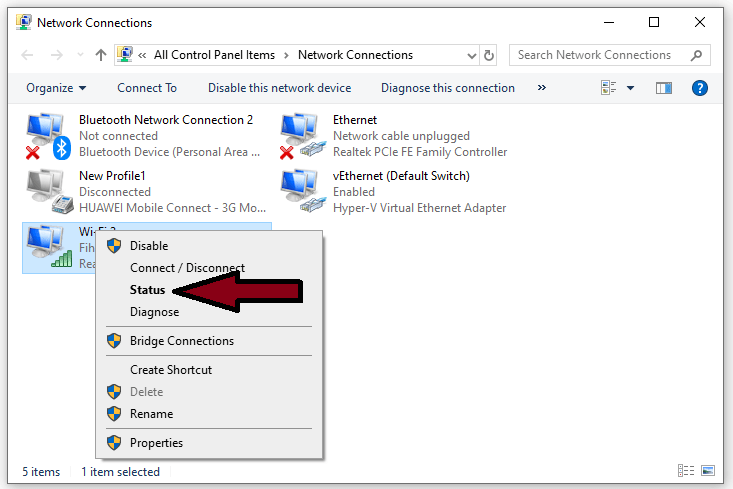The height and width of the screenshot is (489, 733).
Task: Choose Diagnose from the context menu
Action: 209,312
